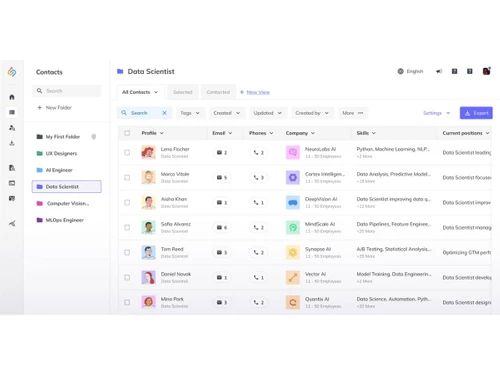Screen dimensions: 500x375
Task: Click the globe language icon
Action: (x=400, y=71)
